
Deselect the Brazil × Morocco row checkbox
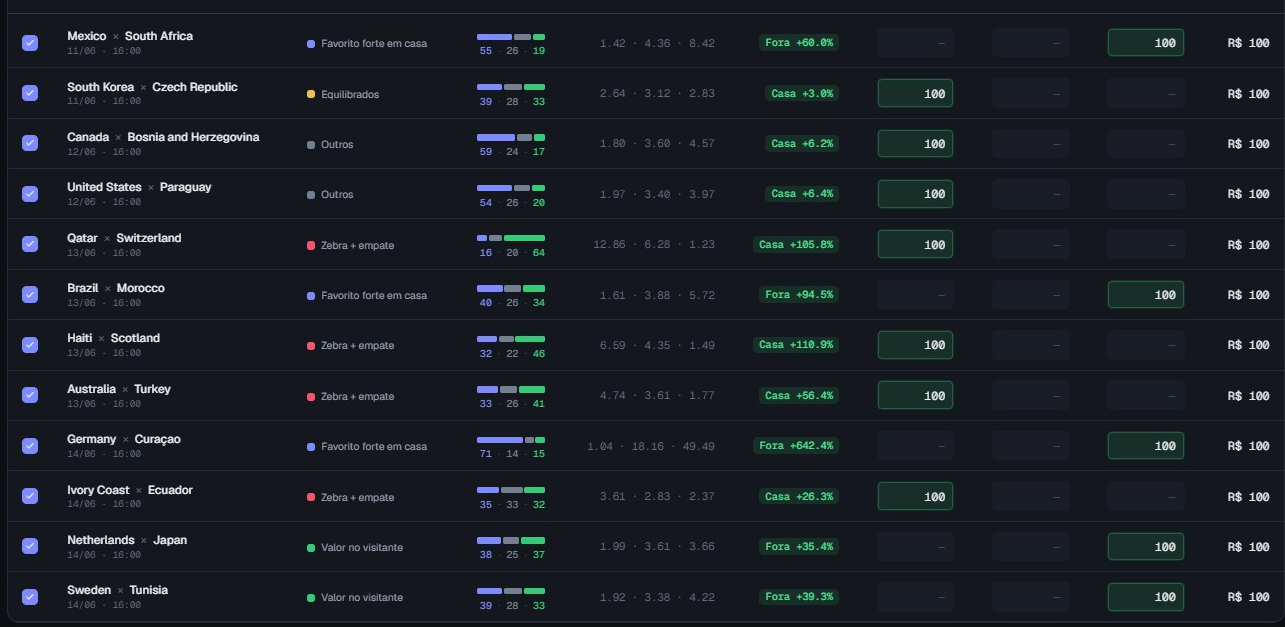point(30,294)
